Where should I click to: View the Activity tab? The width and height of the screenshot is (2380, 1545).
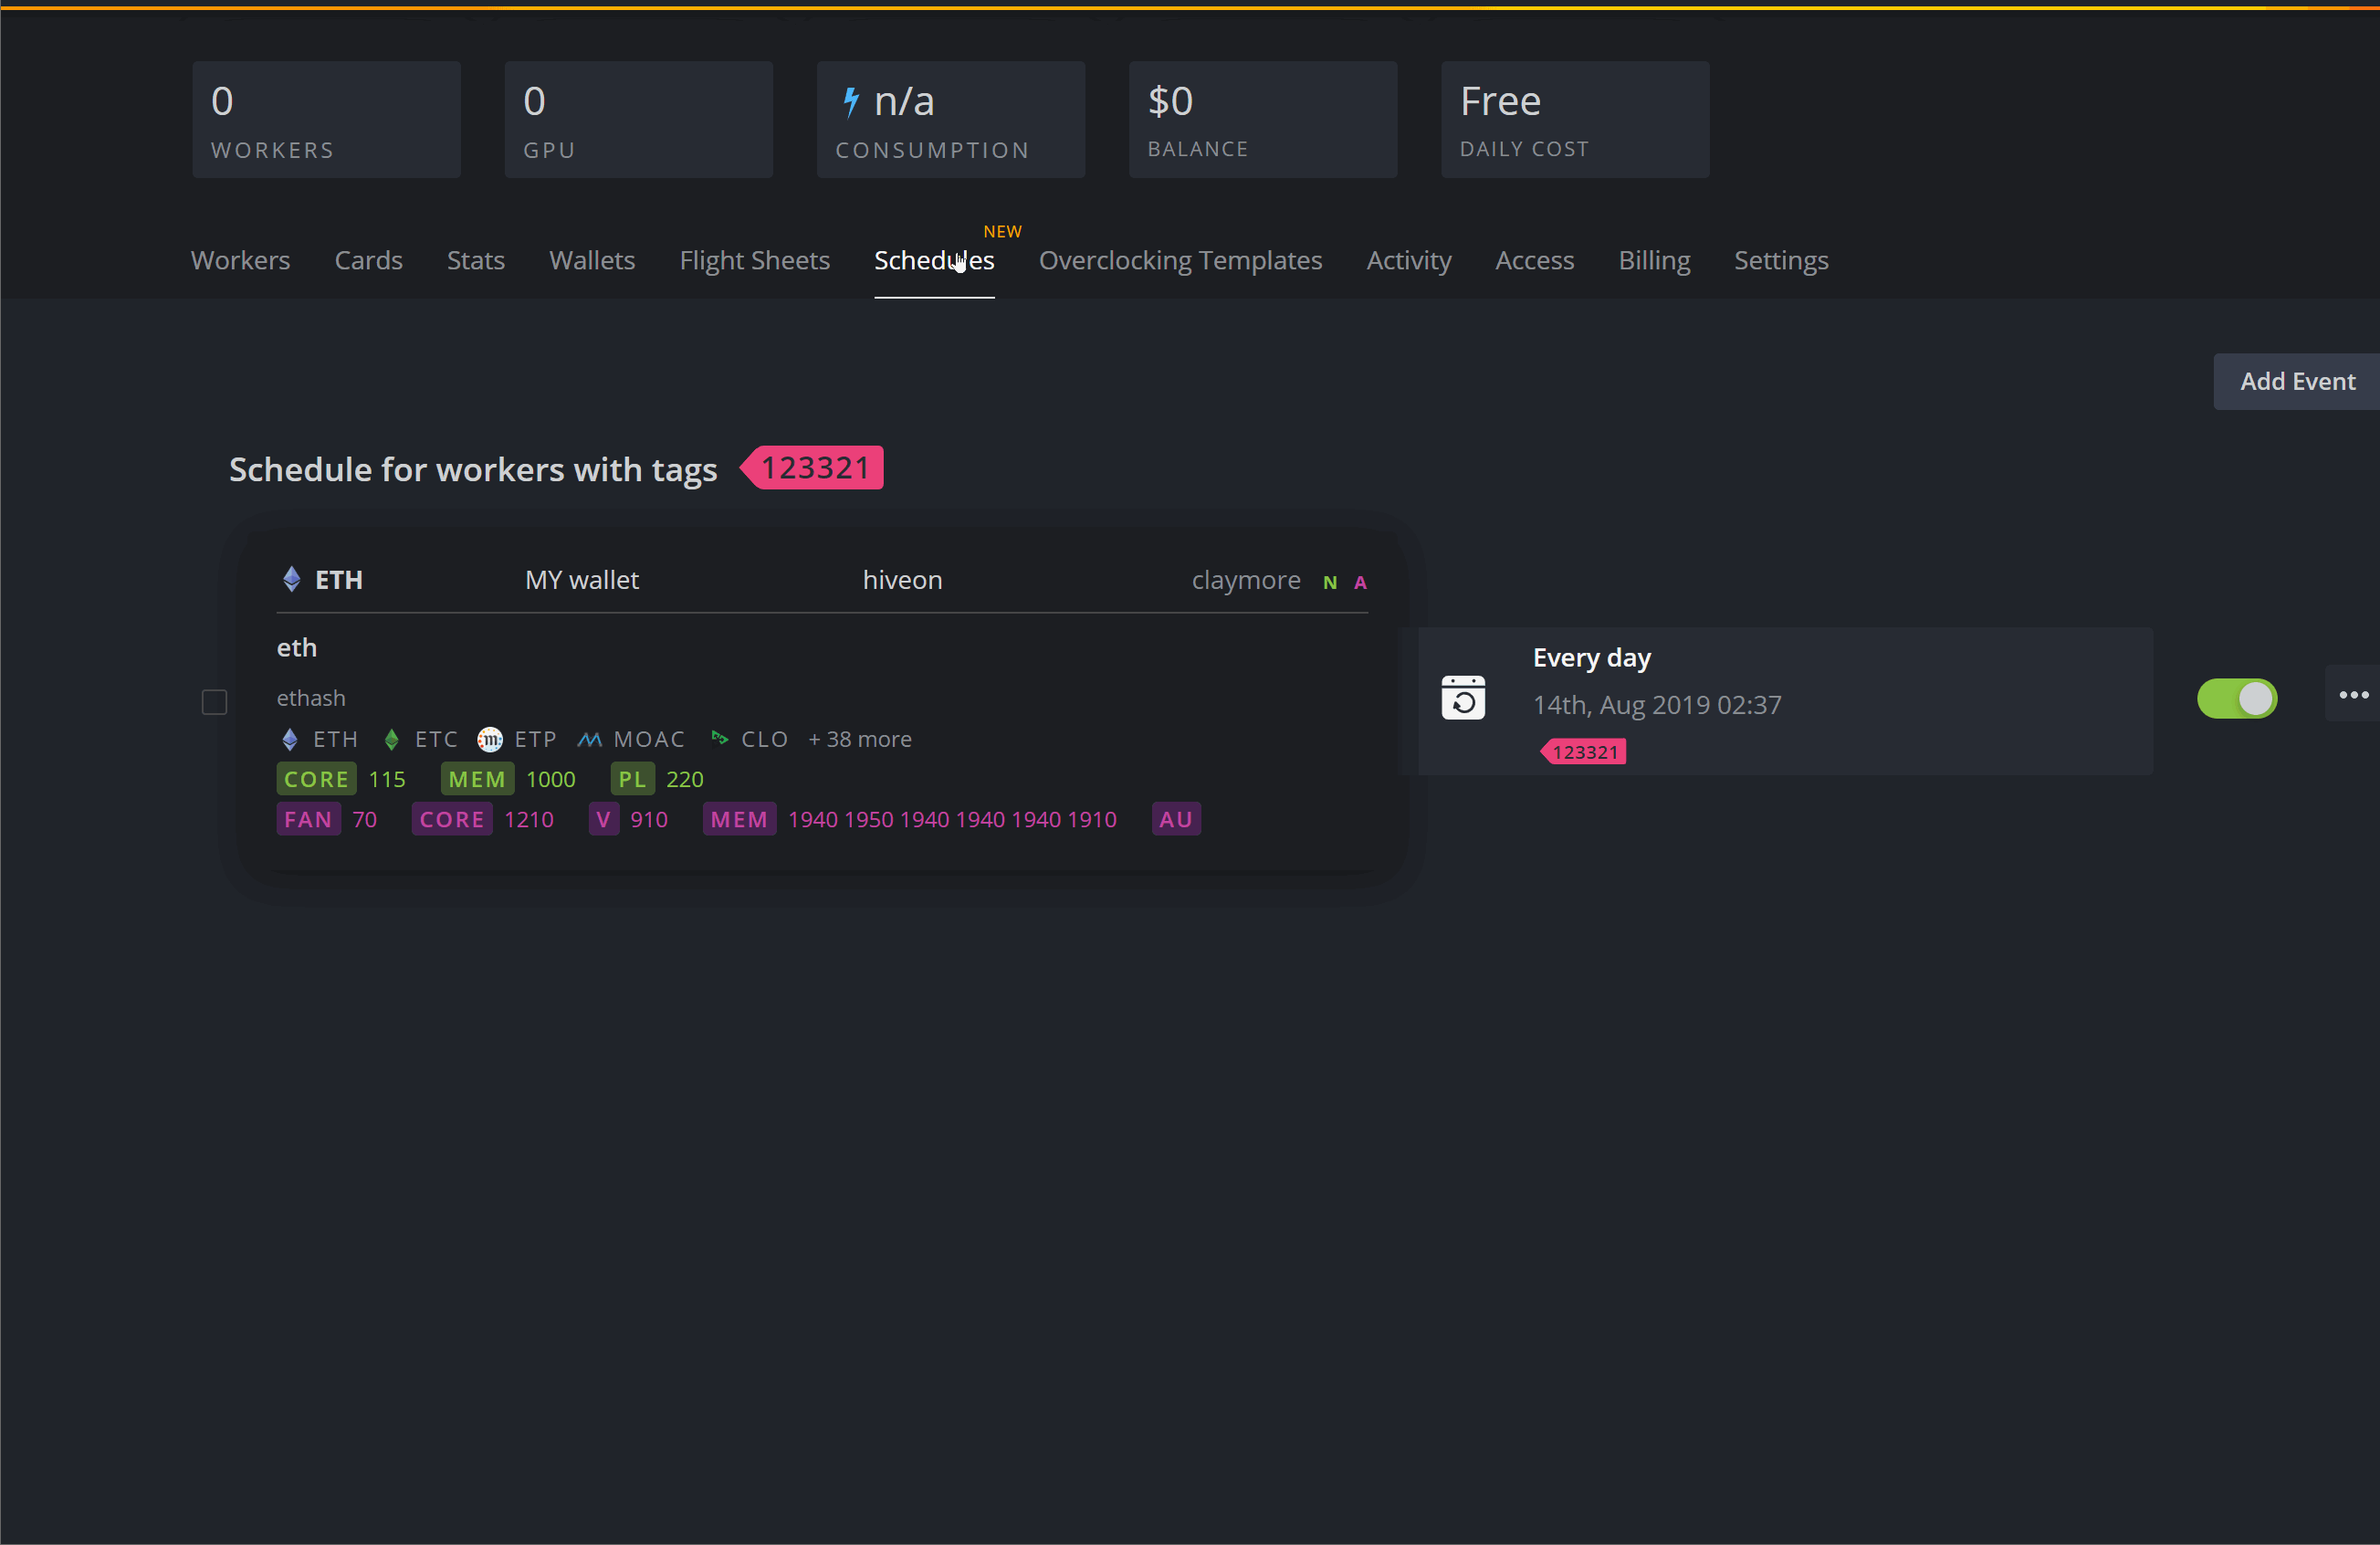click(1408, 260)
